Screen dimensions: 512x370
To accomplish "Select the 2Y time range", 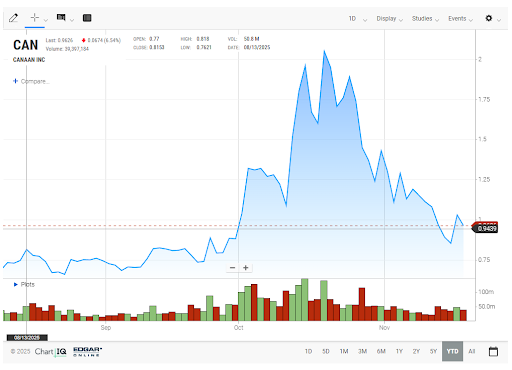I will tap(416, 351).
